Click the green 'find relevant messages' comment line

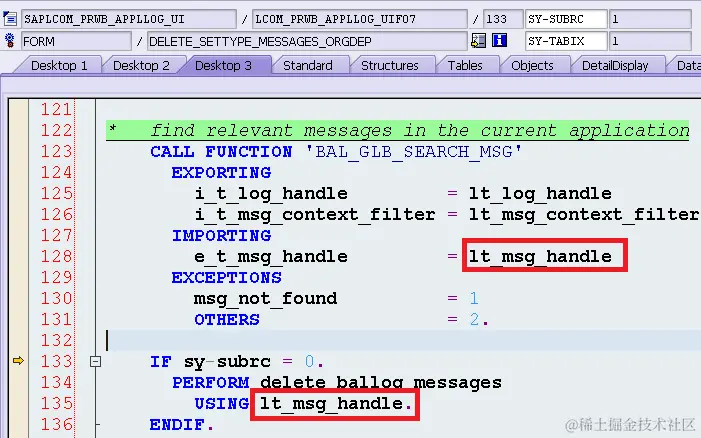(397, 130)
